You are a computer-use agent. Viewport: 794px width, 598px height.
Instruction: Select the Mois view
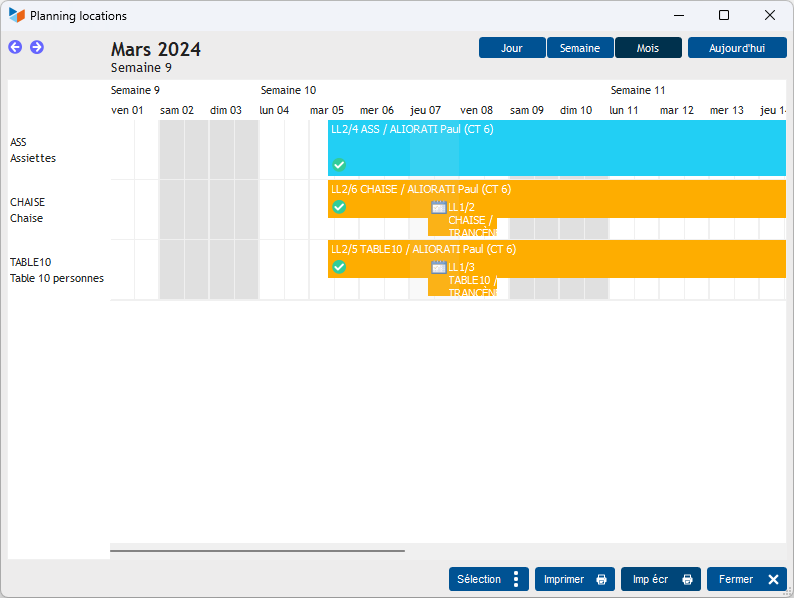coord(648,48)
